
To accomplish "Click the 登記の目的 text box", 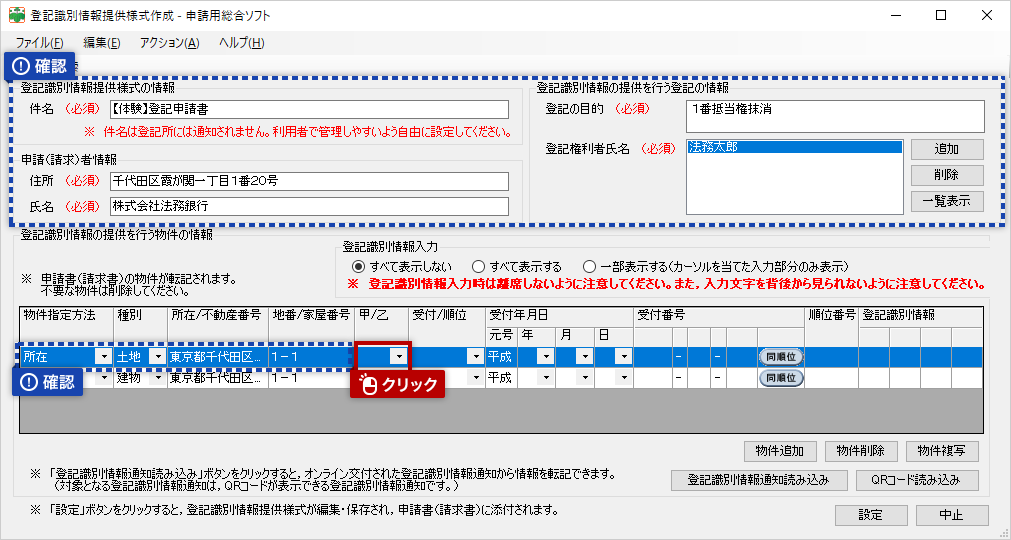I will (835, 116).
